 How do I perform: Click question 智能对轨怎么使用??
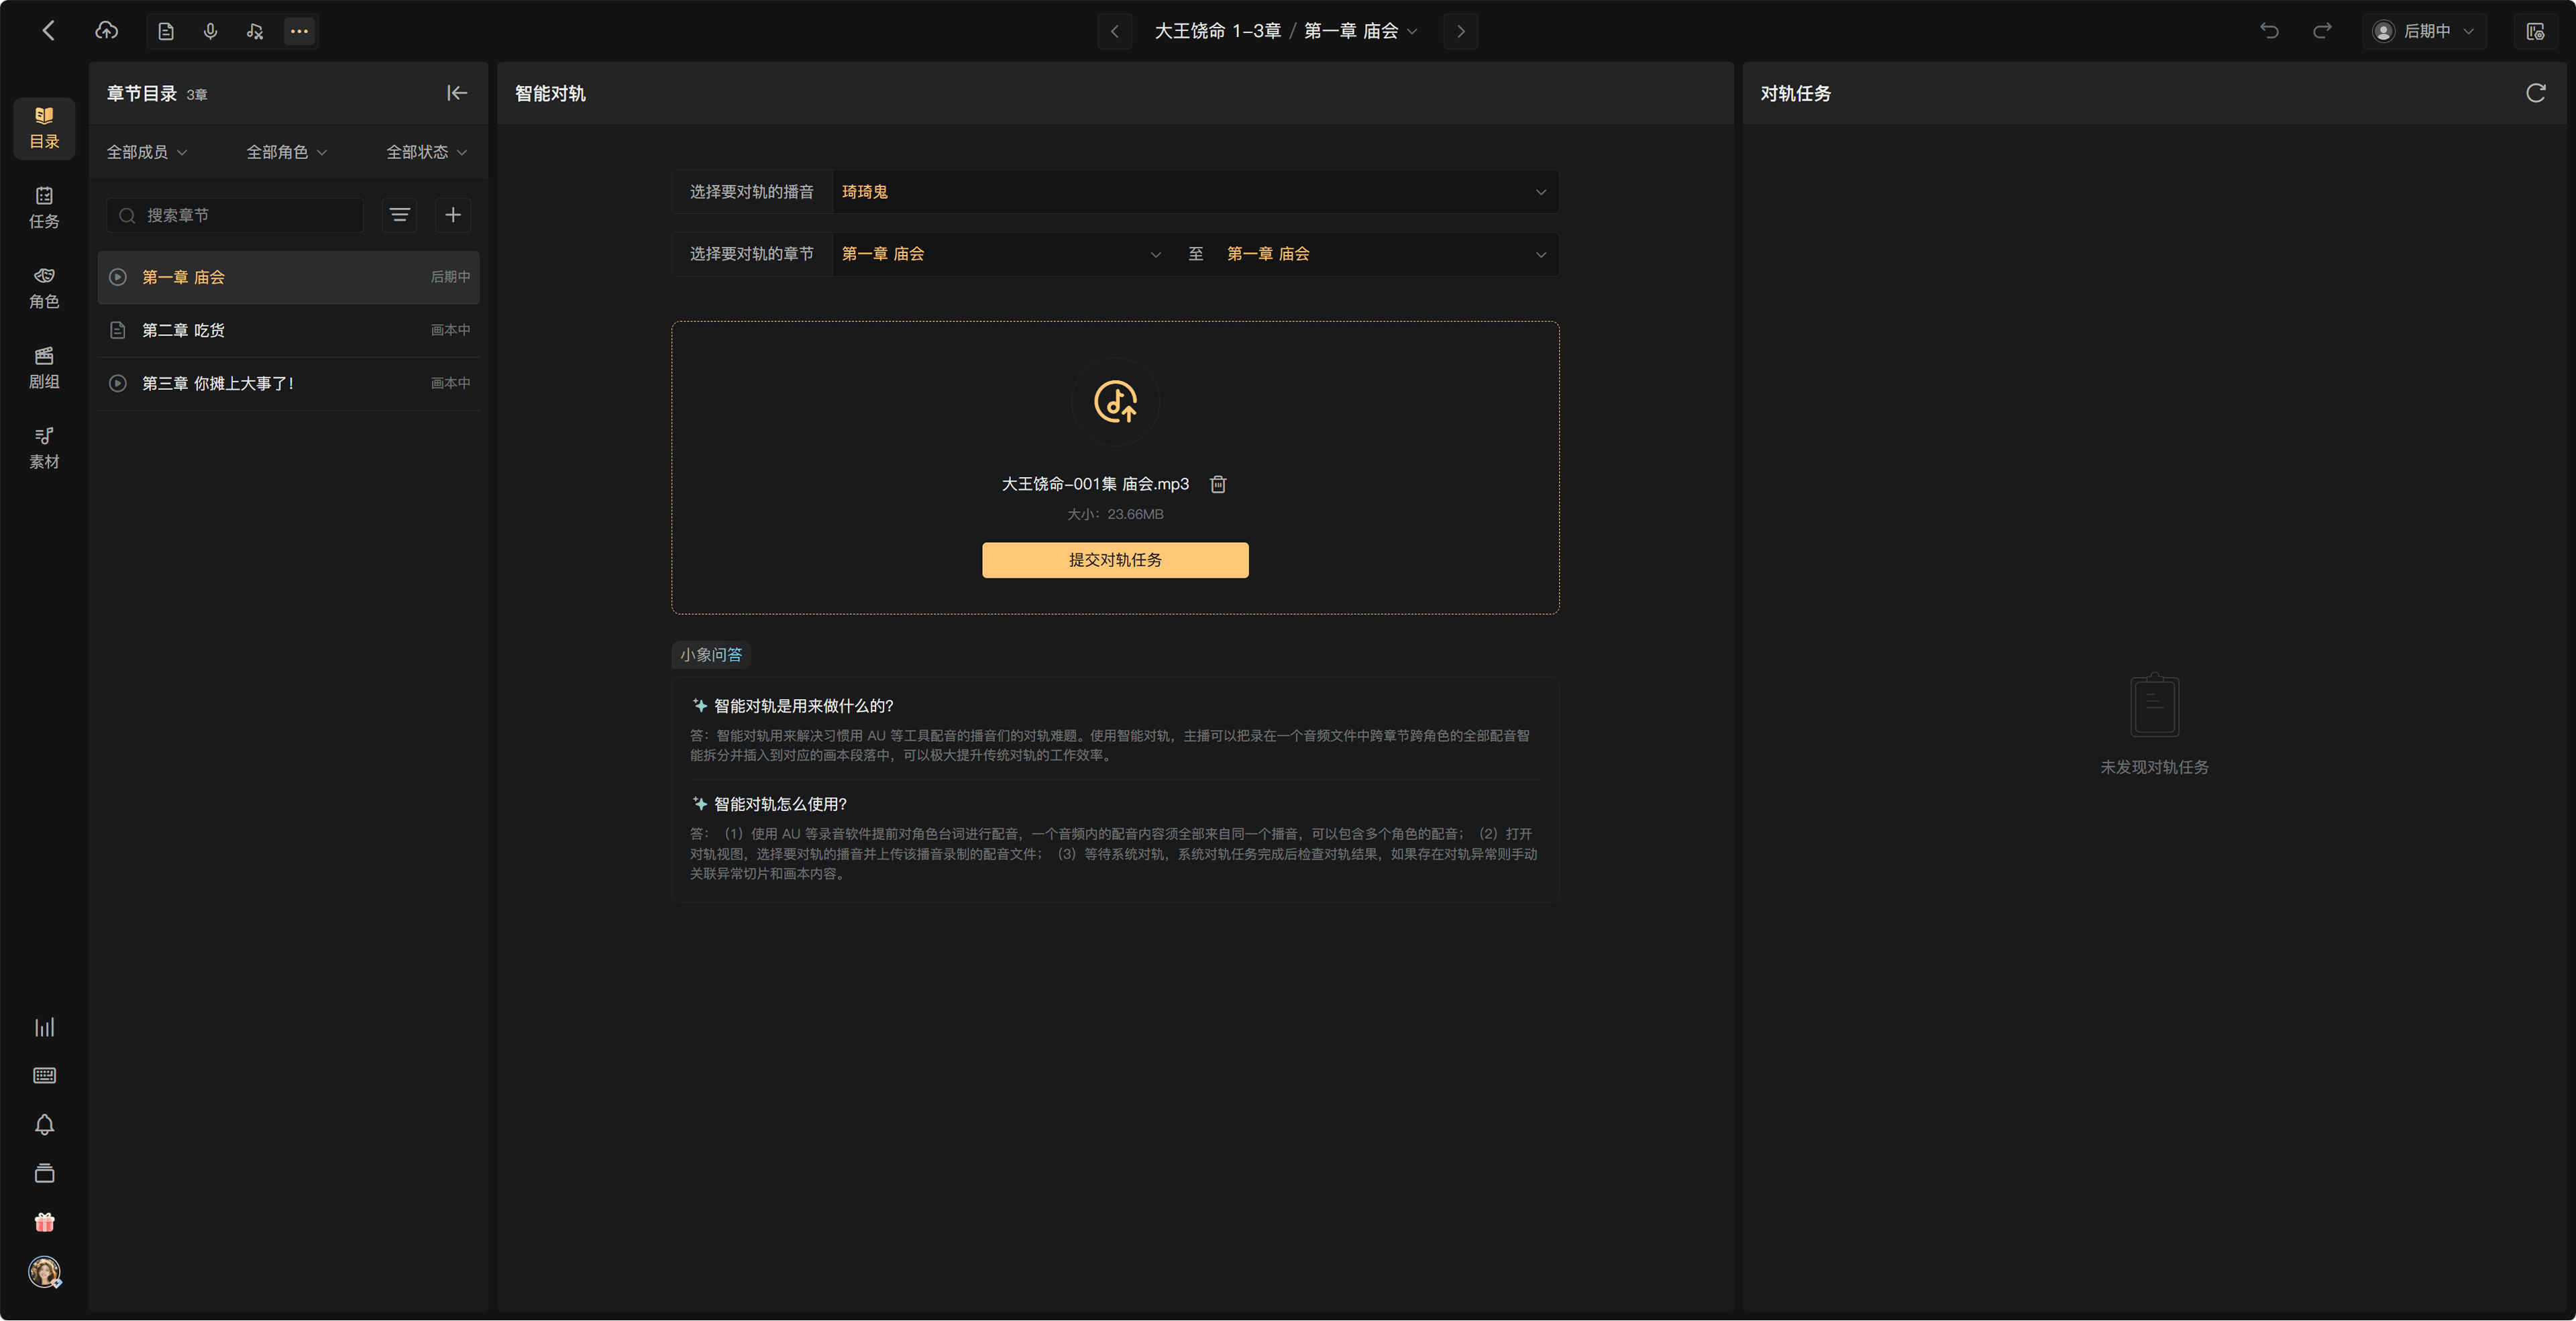click(780, 804)
